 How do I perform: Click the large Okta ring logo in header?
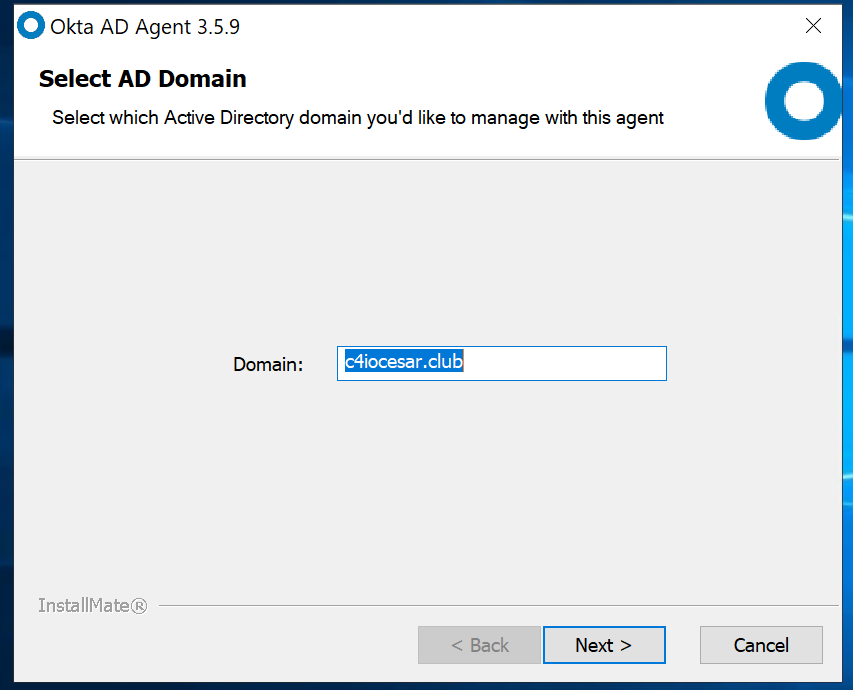(x=803, y=101)
